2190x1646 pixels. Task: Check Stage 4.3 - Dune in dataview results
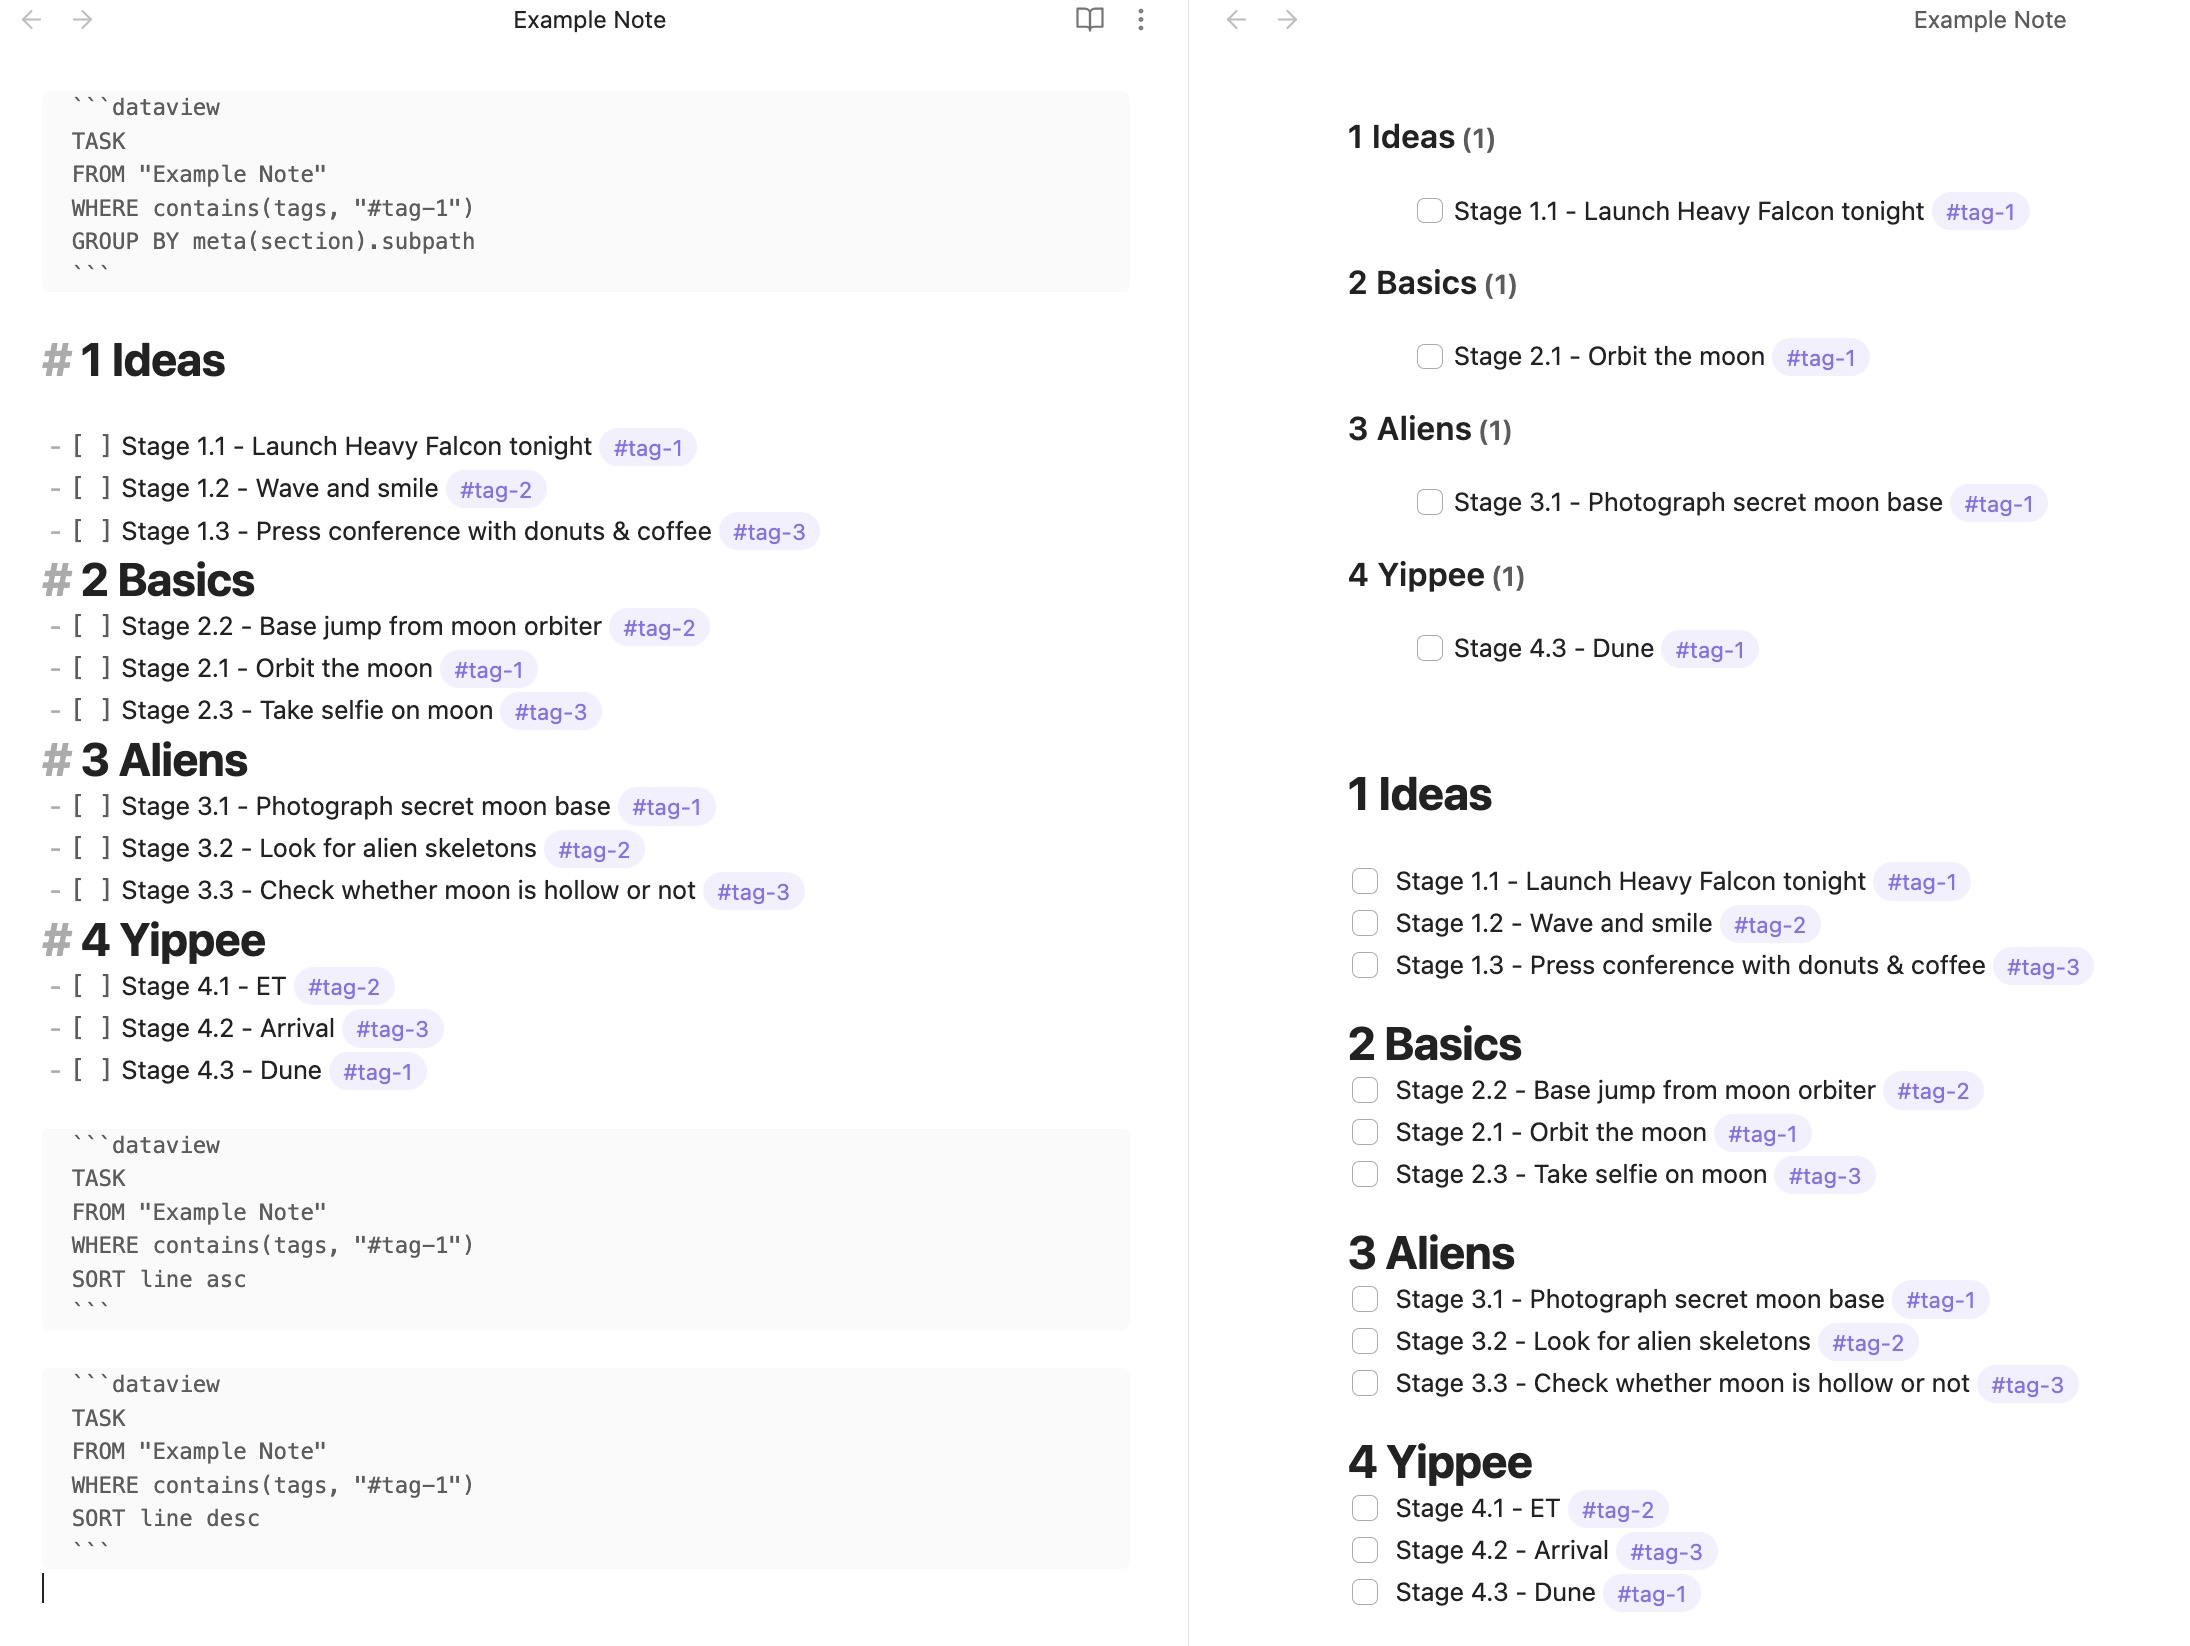pos(1430,649)
